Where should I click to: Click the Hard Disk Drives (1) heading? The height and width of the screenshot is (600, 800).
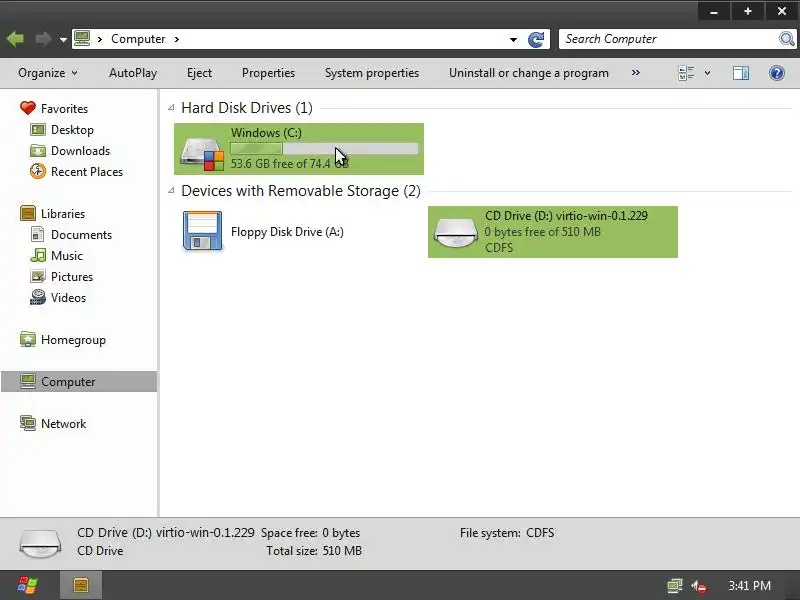[247, 108]
